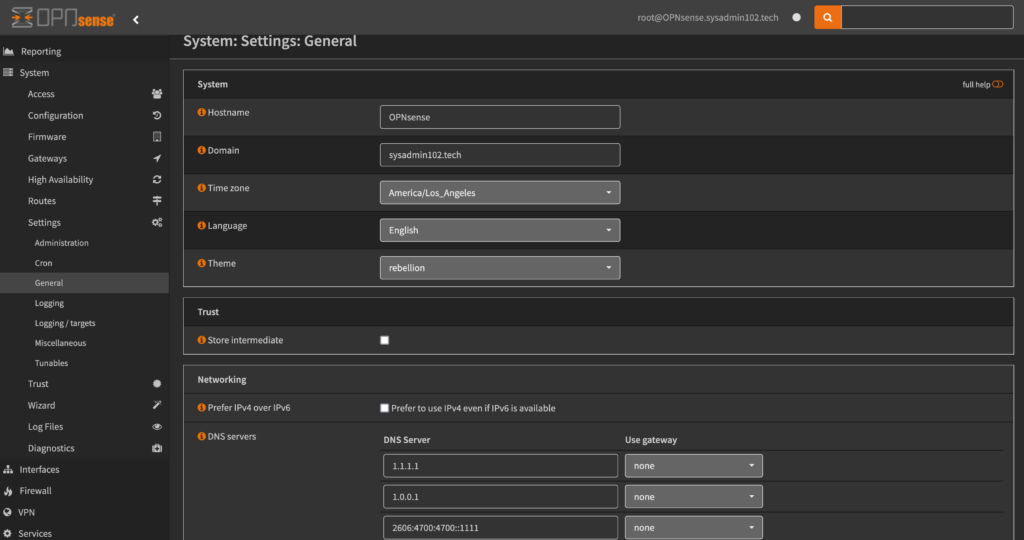The height and width of the screenshot is (540, 1024).
Task: Click the Firmware icon in sidebar
Action: [157, 137]
